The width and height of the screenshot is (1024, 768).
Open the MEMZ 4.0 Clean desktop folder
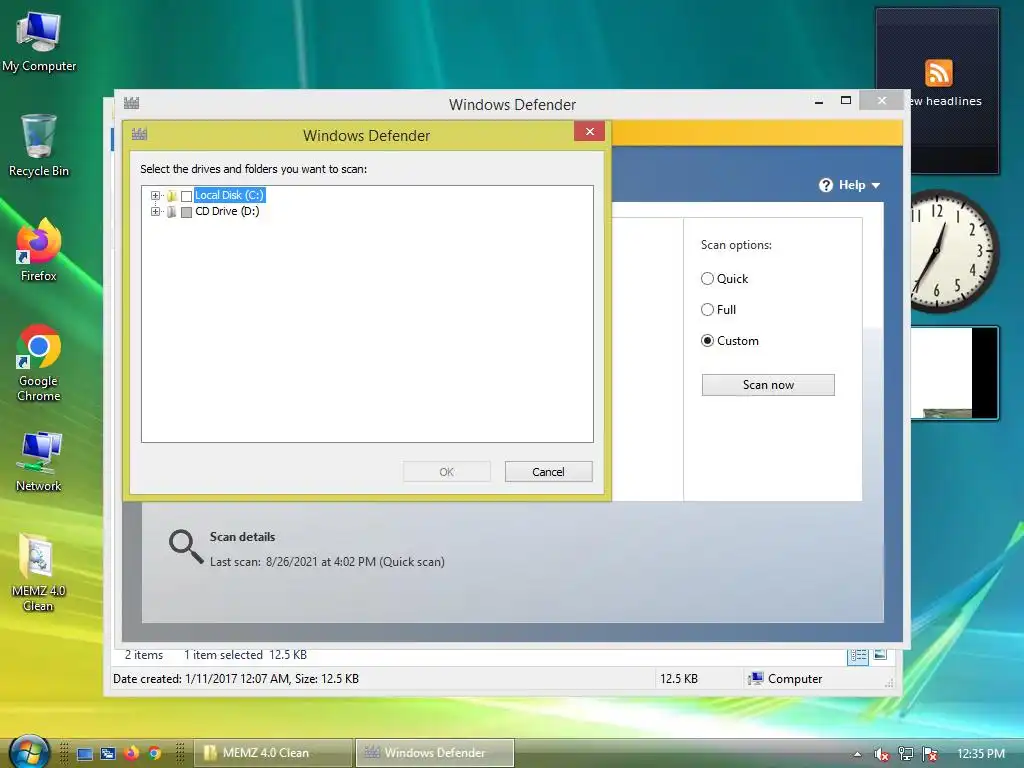point(39,573)
